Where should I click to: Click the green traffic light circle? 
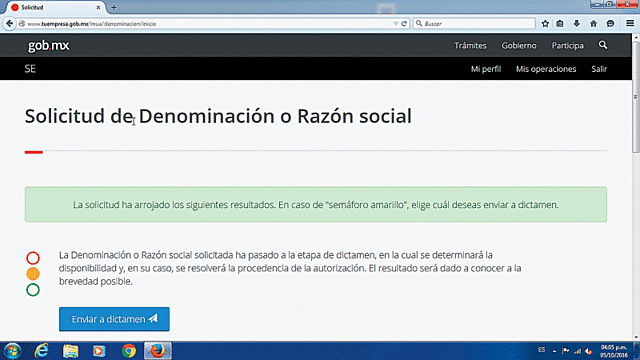coord(33,290)
